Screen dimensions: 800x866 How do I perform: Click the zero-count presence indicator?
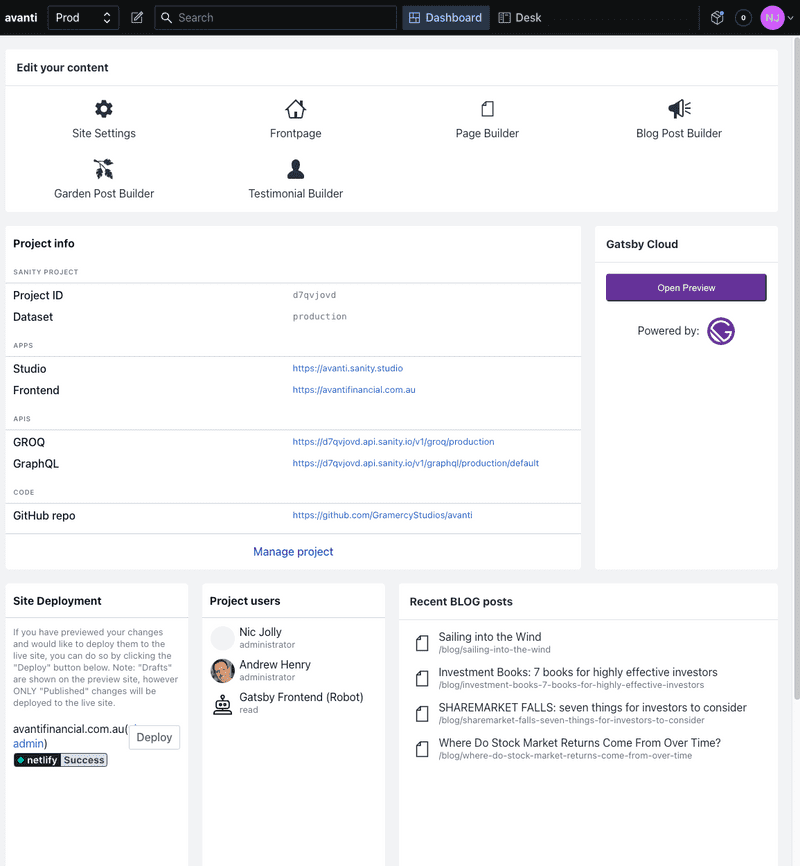[743, 18]
